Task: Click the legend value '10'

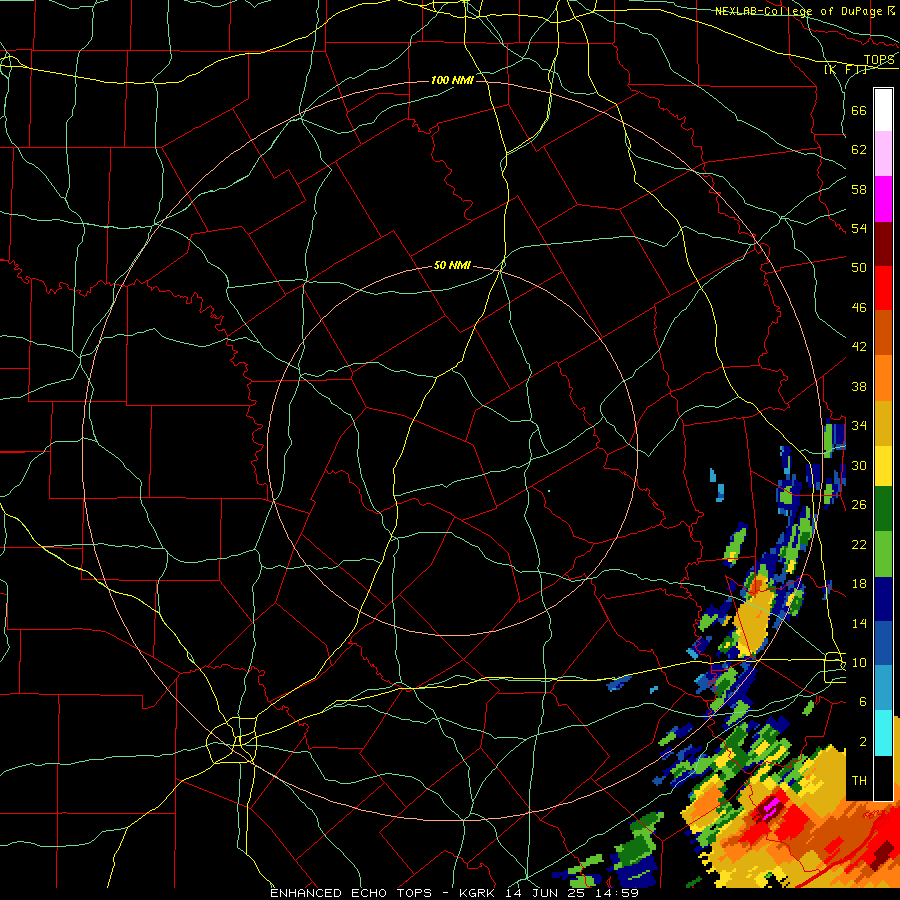Action: (x=859, y=663)
